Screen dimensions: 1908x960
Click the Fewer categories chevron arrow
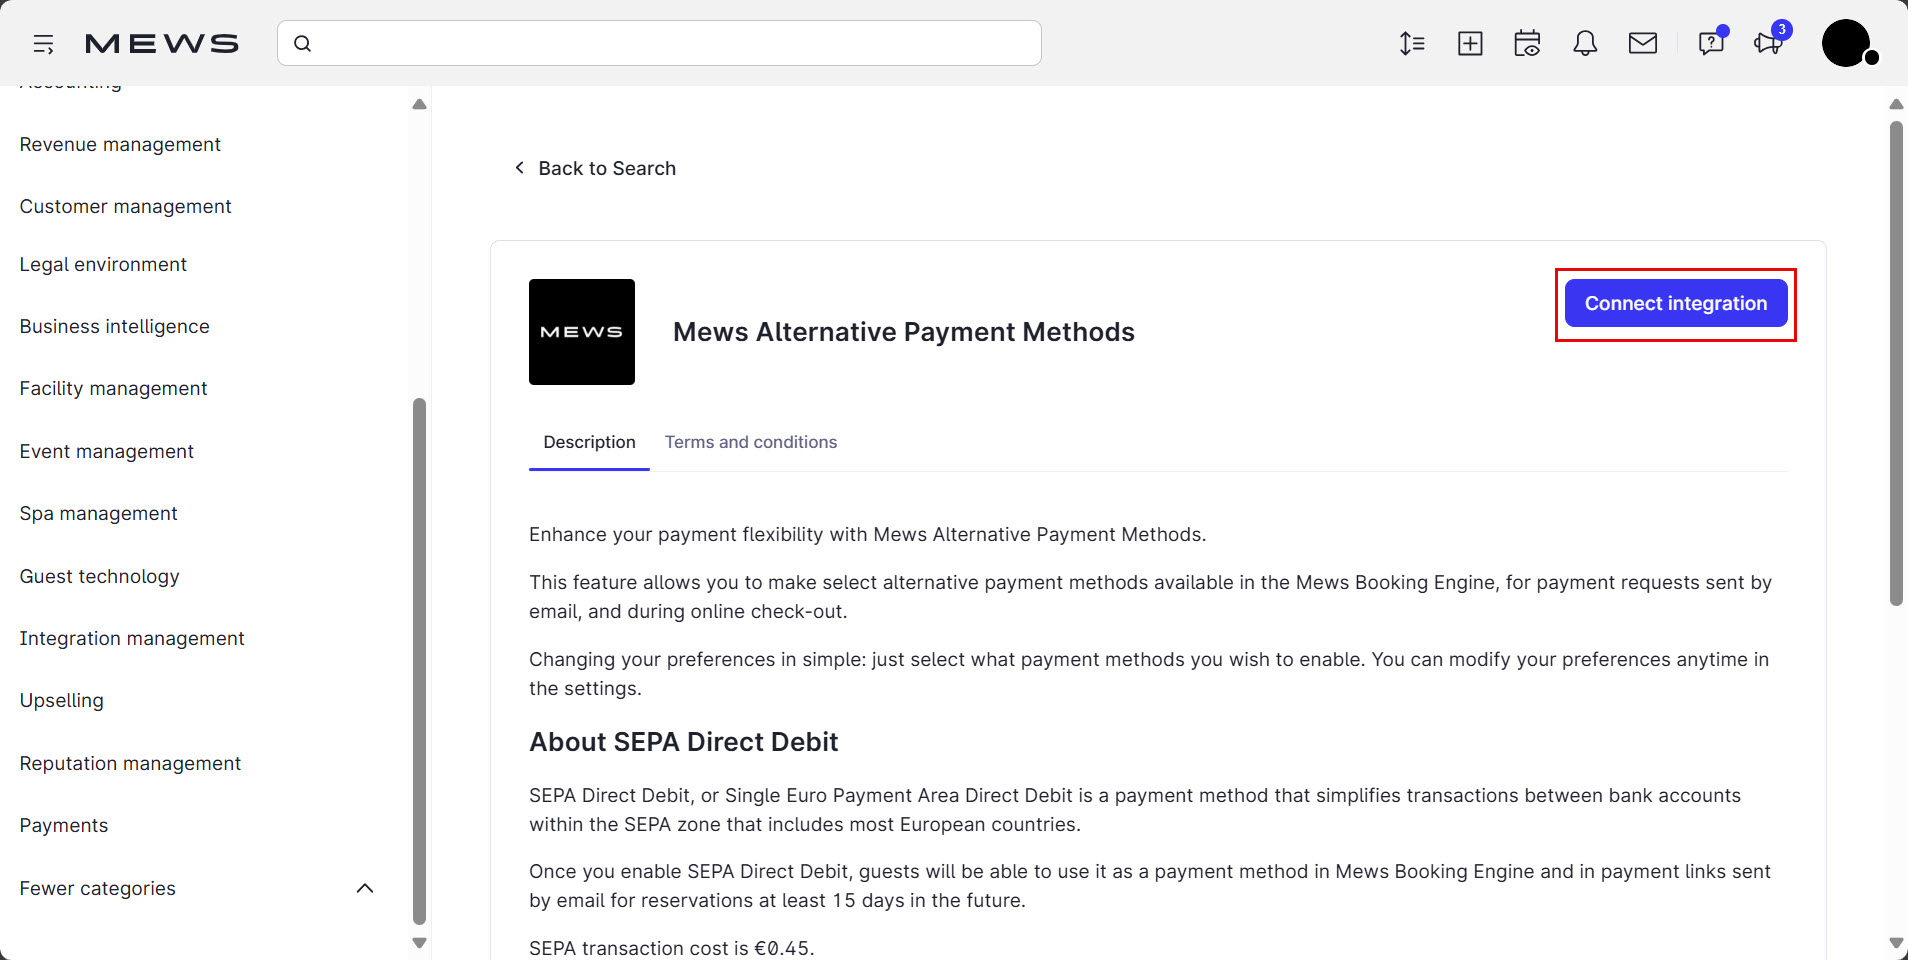[365, 888]
